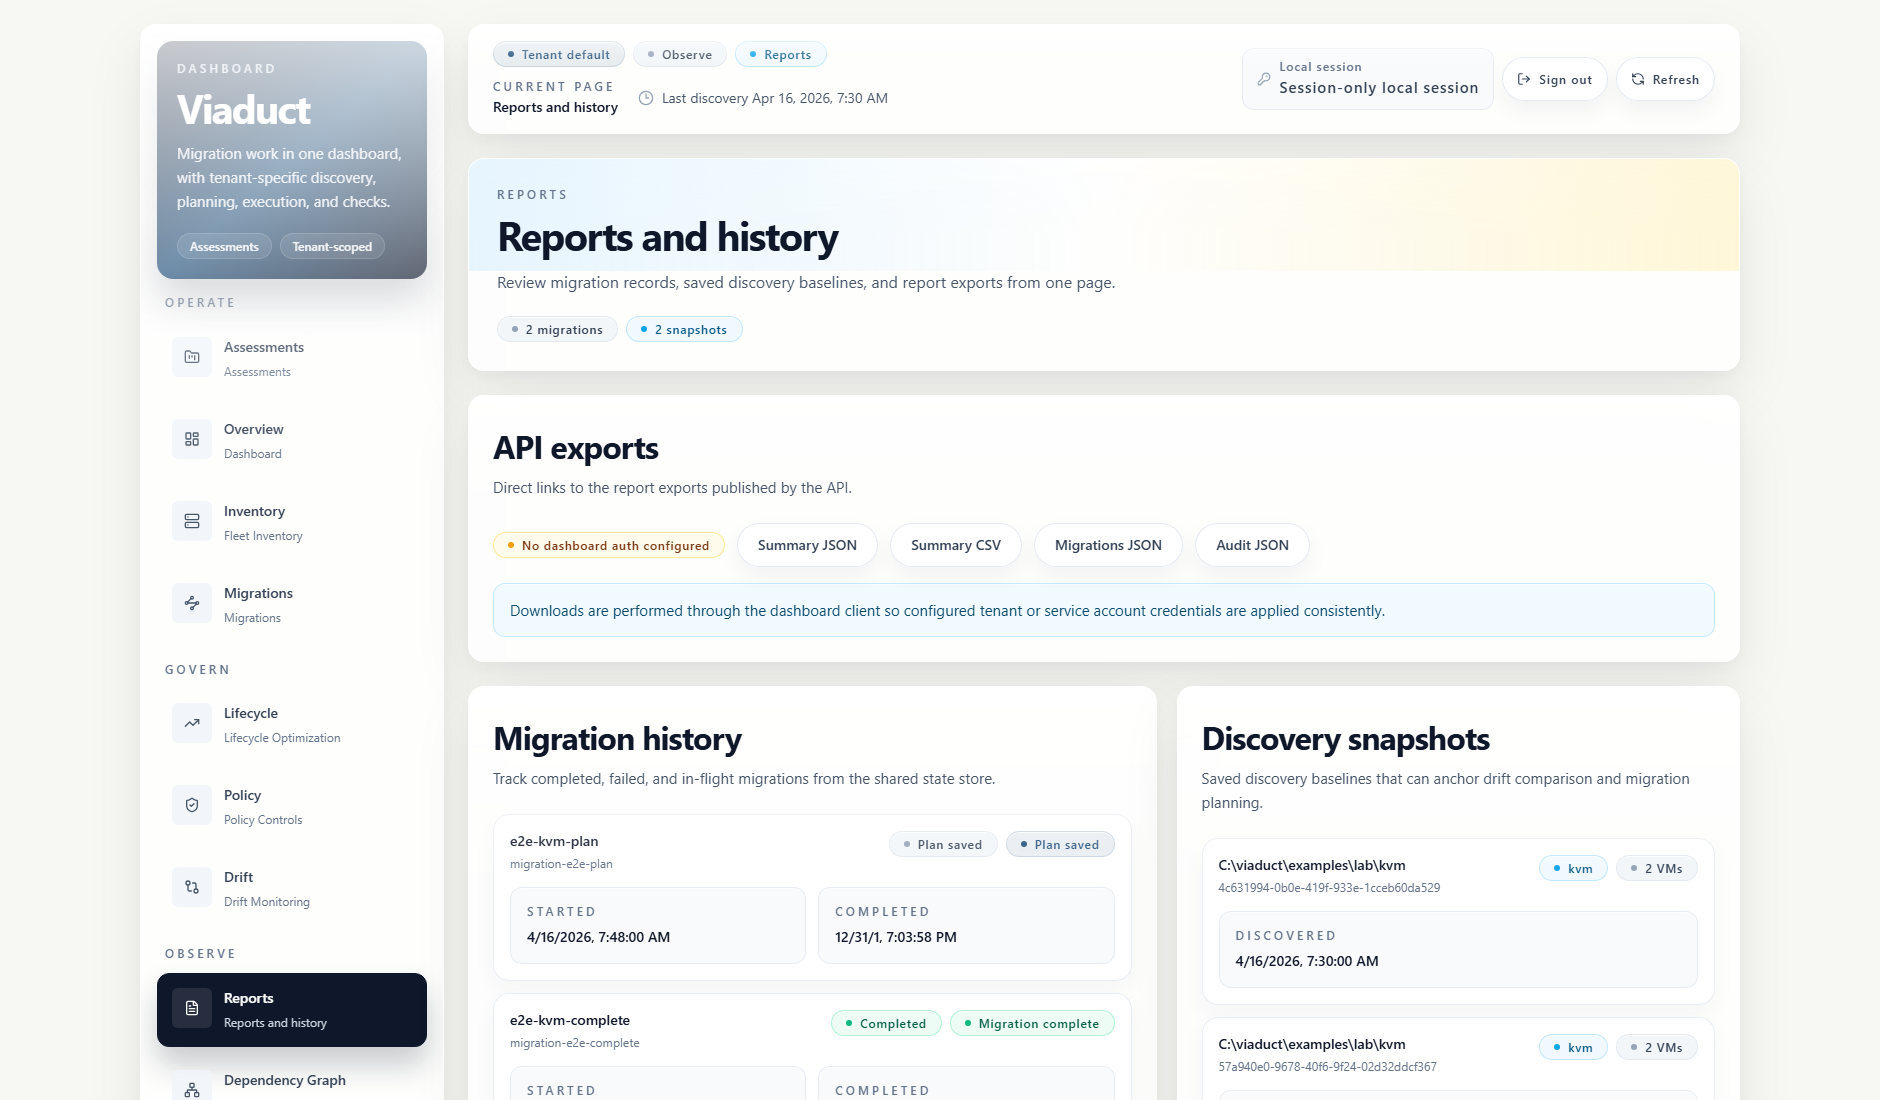Click the Sign out button
The width and height of the screenshot is (1880, 1100).
coord(1554,79)
